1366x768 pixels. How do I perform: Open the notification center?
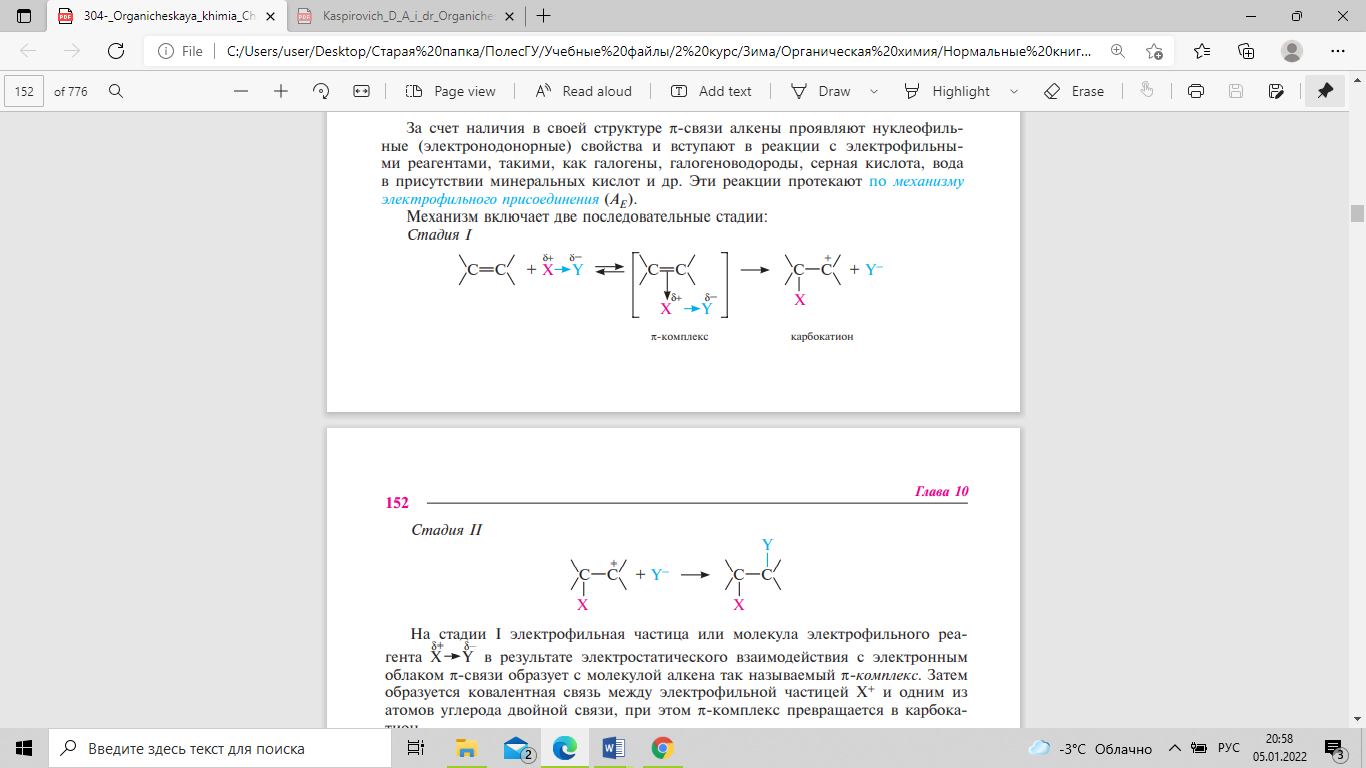pos(1333,748)
